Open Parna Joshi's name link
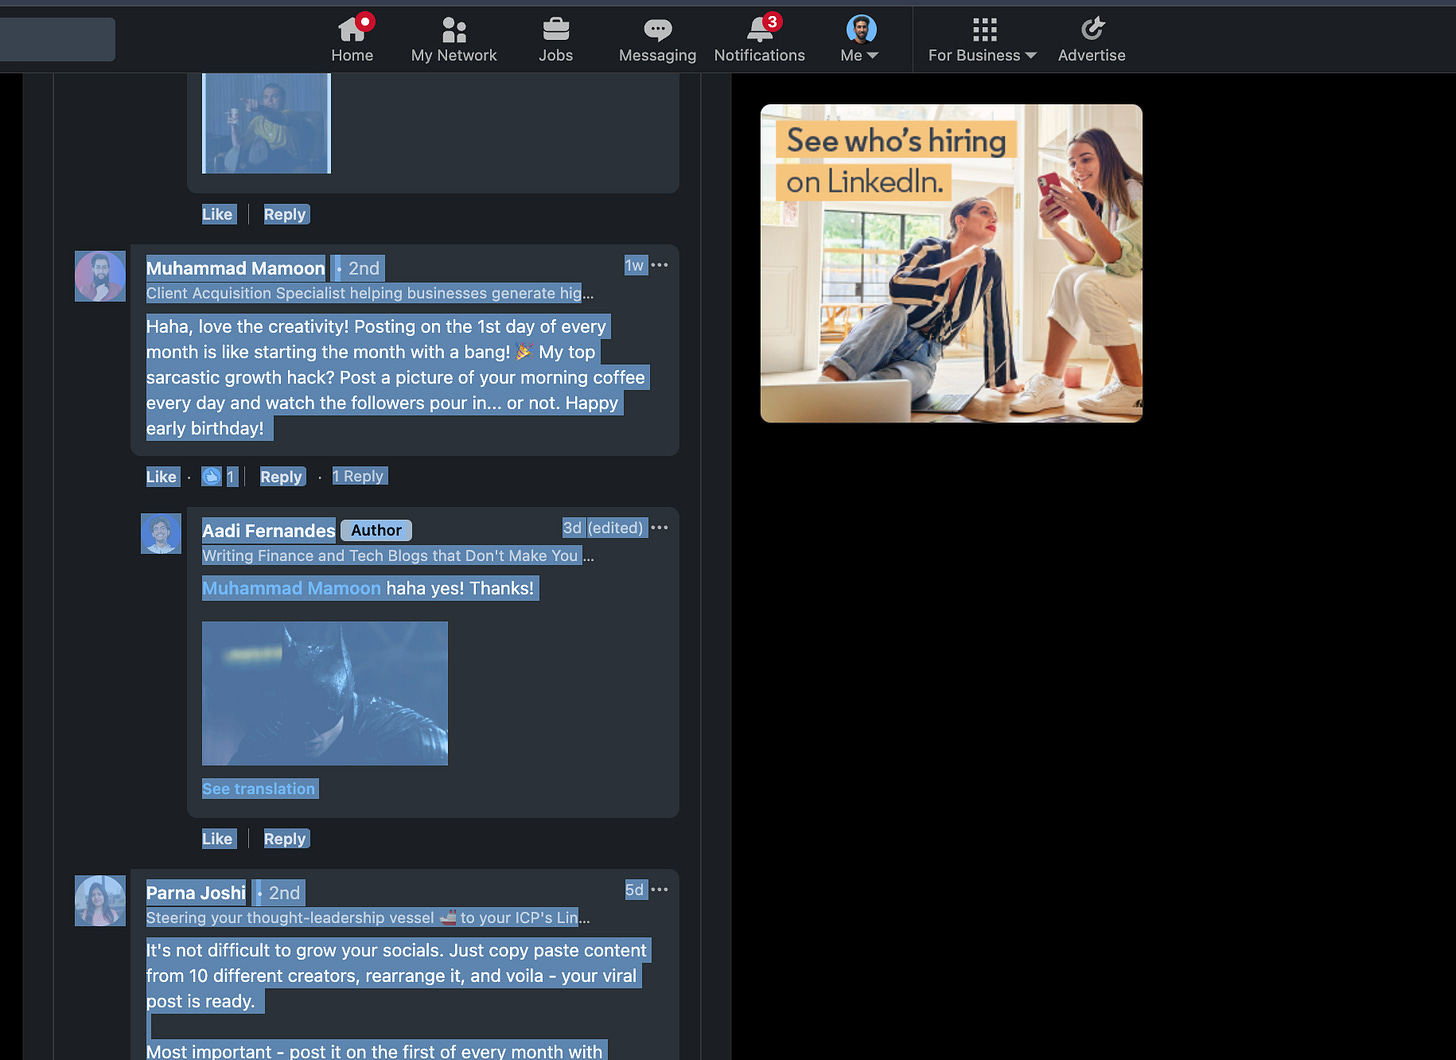 [196, 893]
